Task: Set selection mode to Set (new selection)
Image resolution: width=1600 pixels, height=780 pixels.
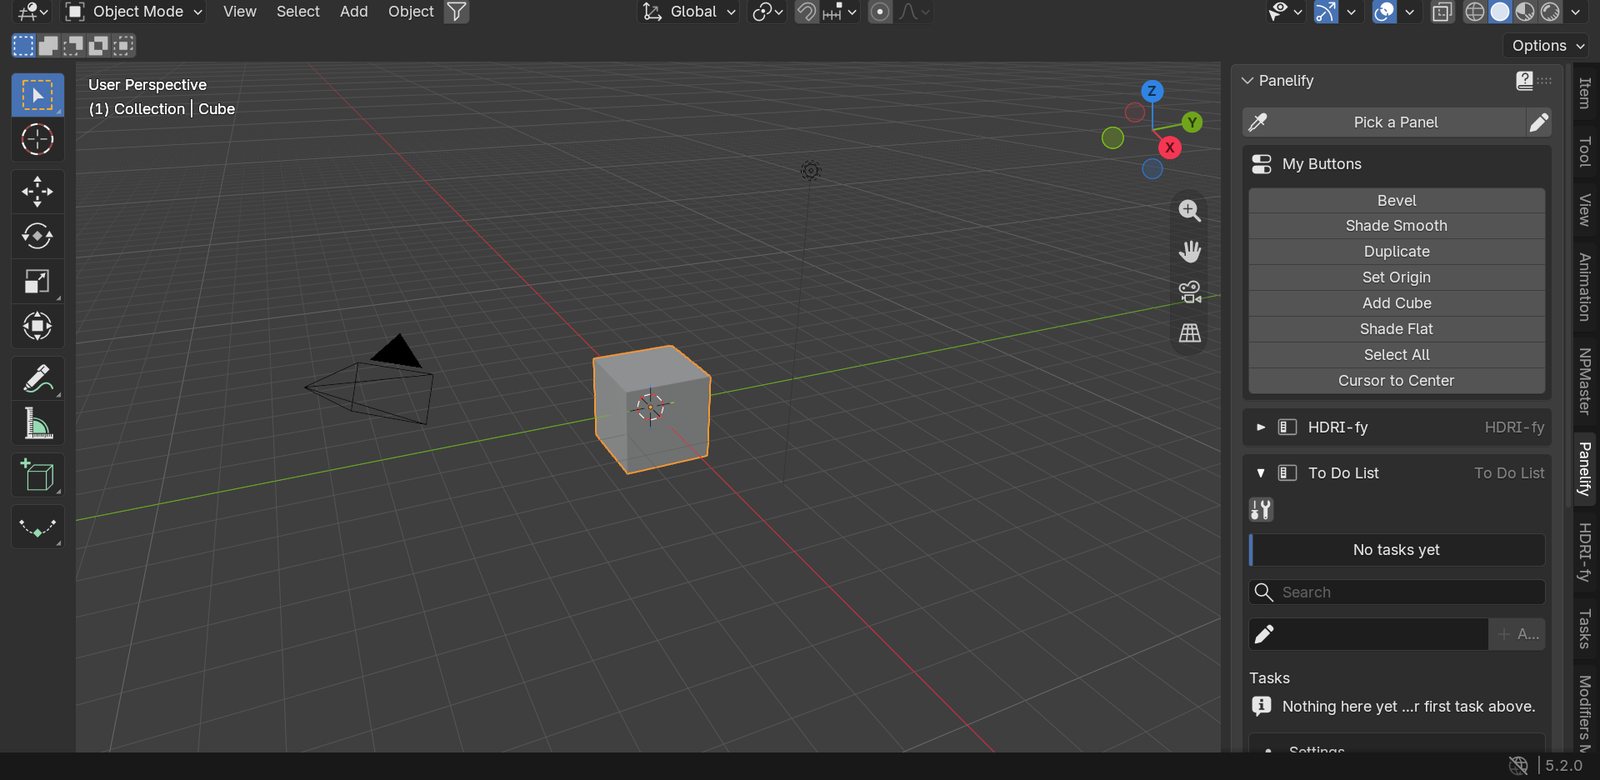Action: (x=24, y=45)
